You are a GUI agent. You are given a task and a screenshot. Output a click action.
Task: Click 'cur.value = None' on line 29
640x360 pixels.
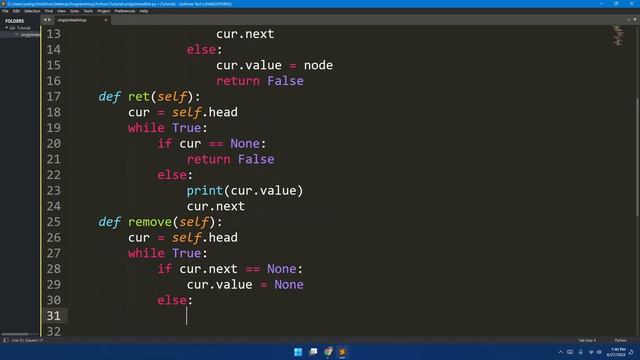(245, 284)
